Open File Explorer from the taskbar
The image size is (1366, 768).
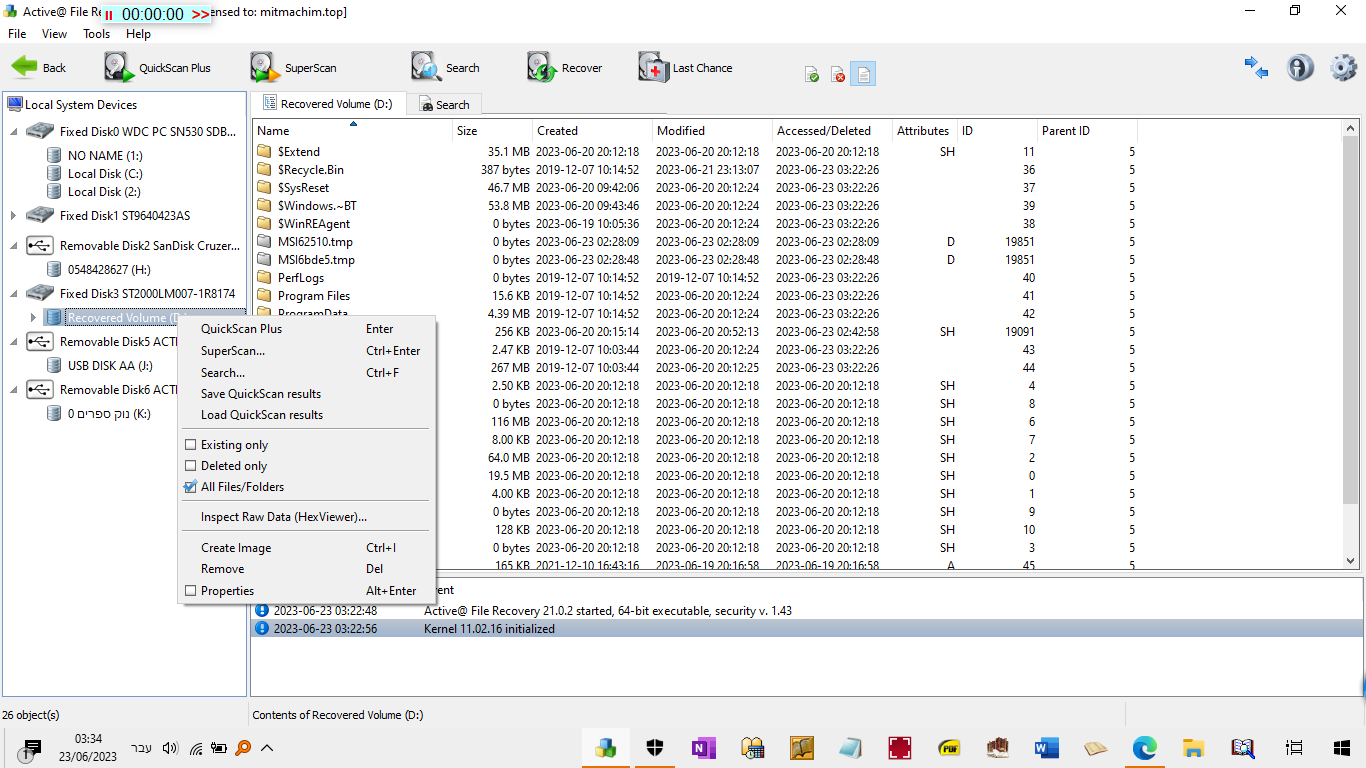coord(1193,748)
